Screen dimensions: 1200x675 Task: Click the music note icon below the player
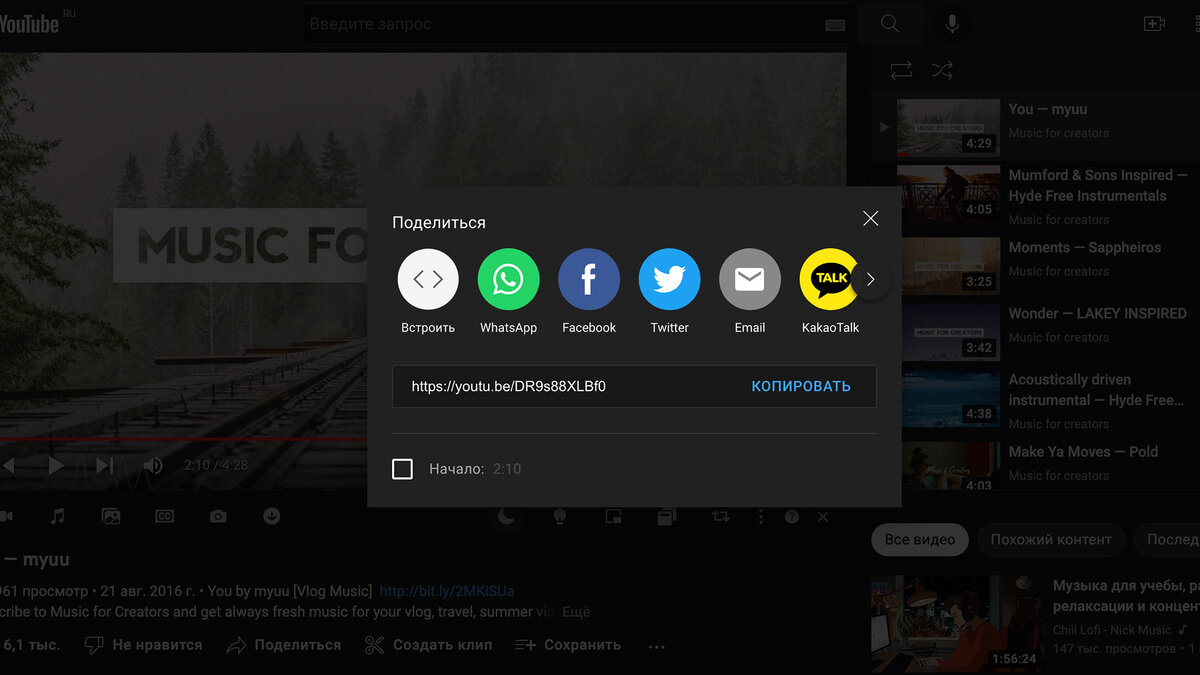[58, 516]
